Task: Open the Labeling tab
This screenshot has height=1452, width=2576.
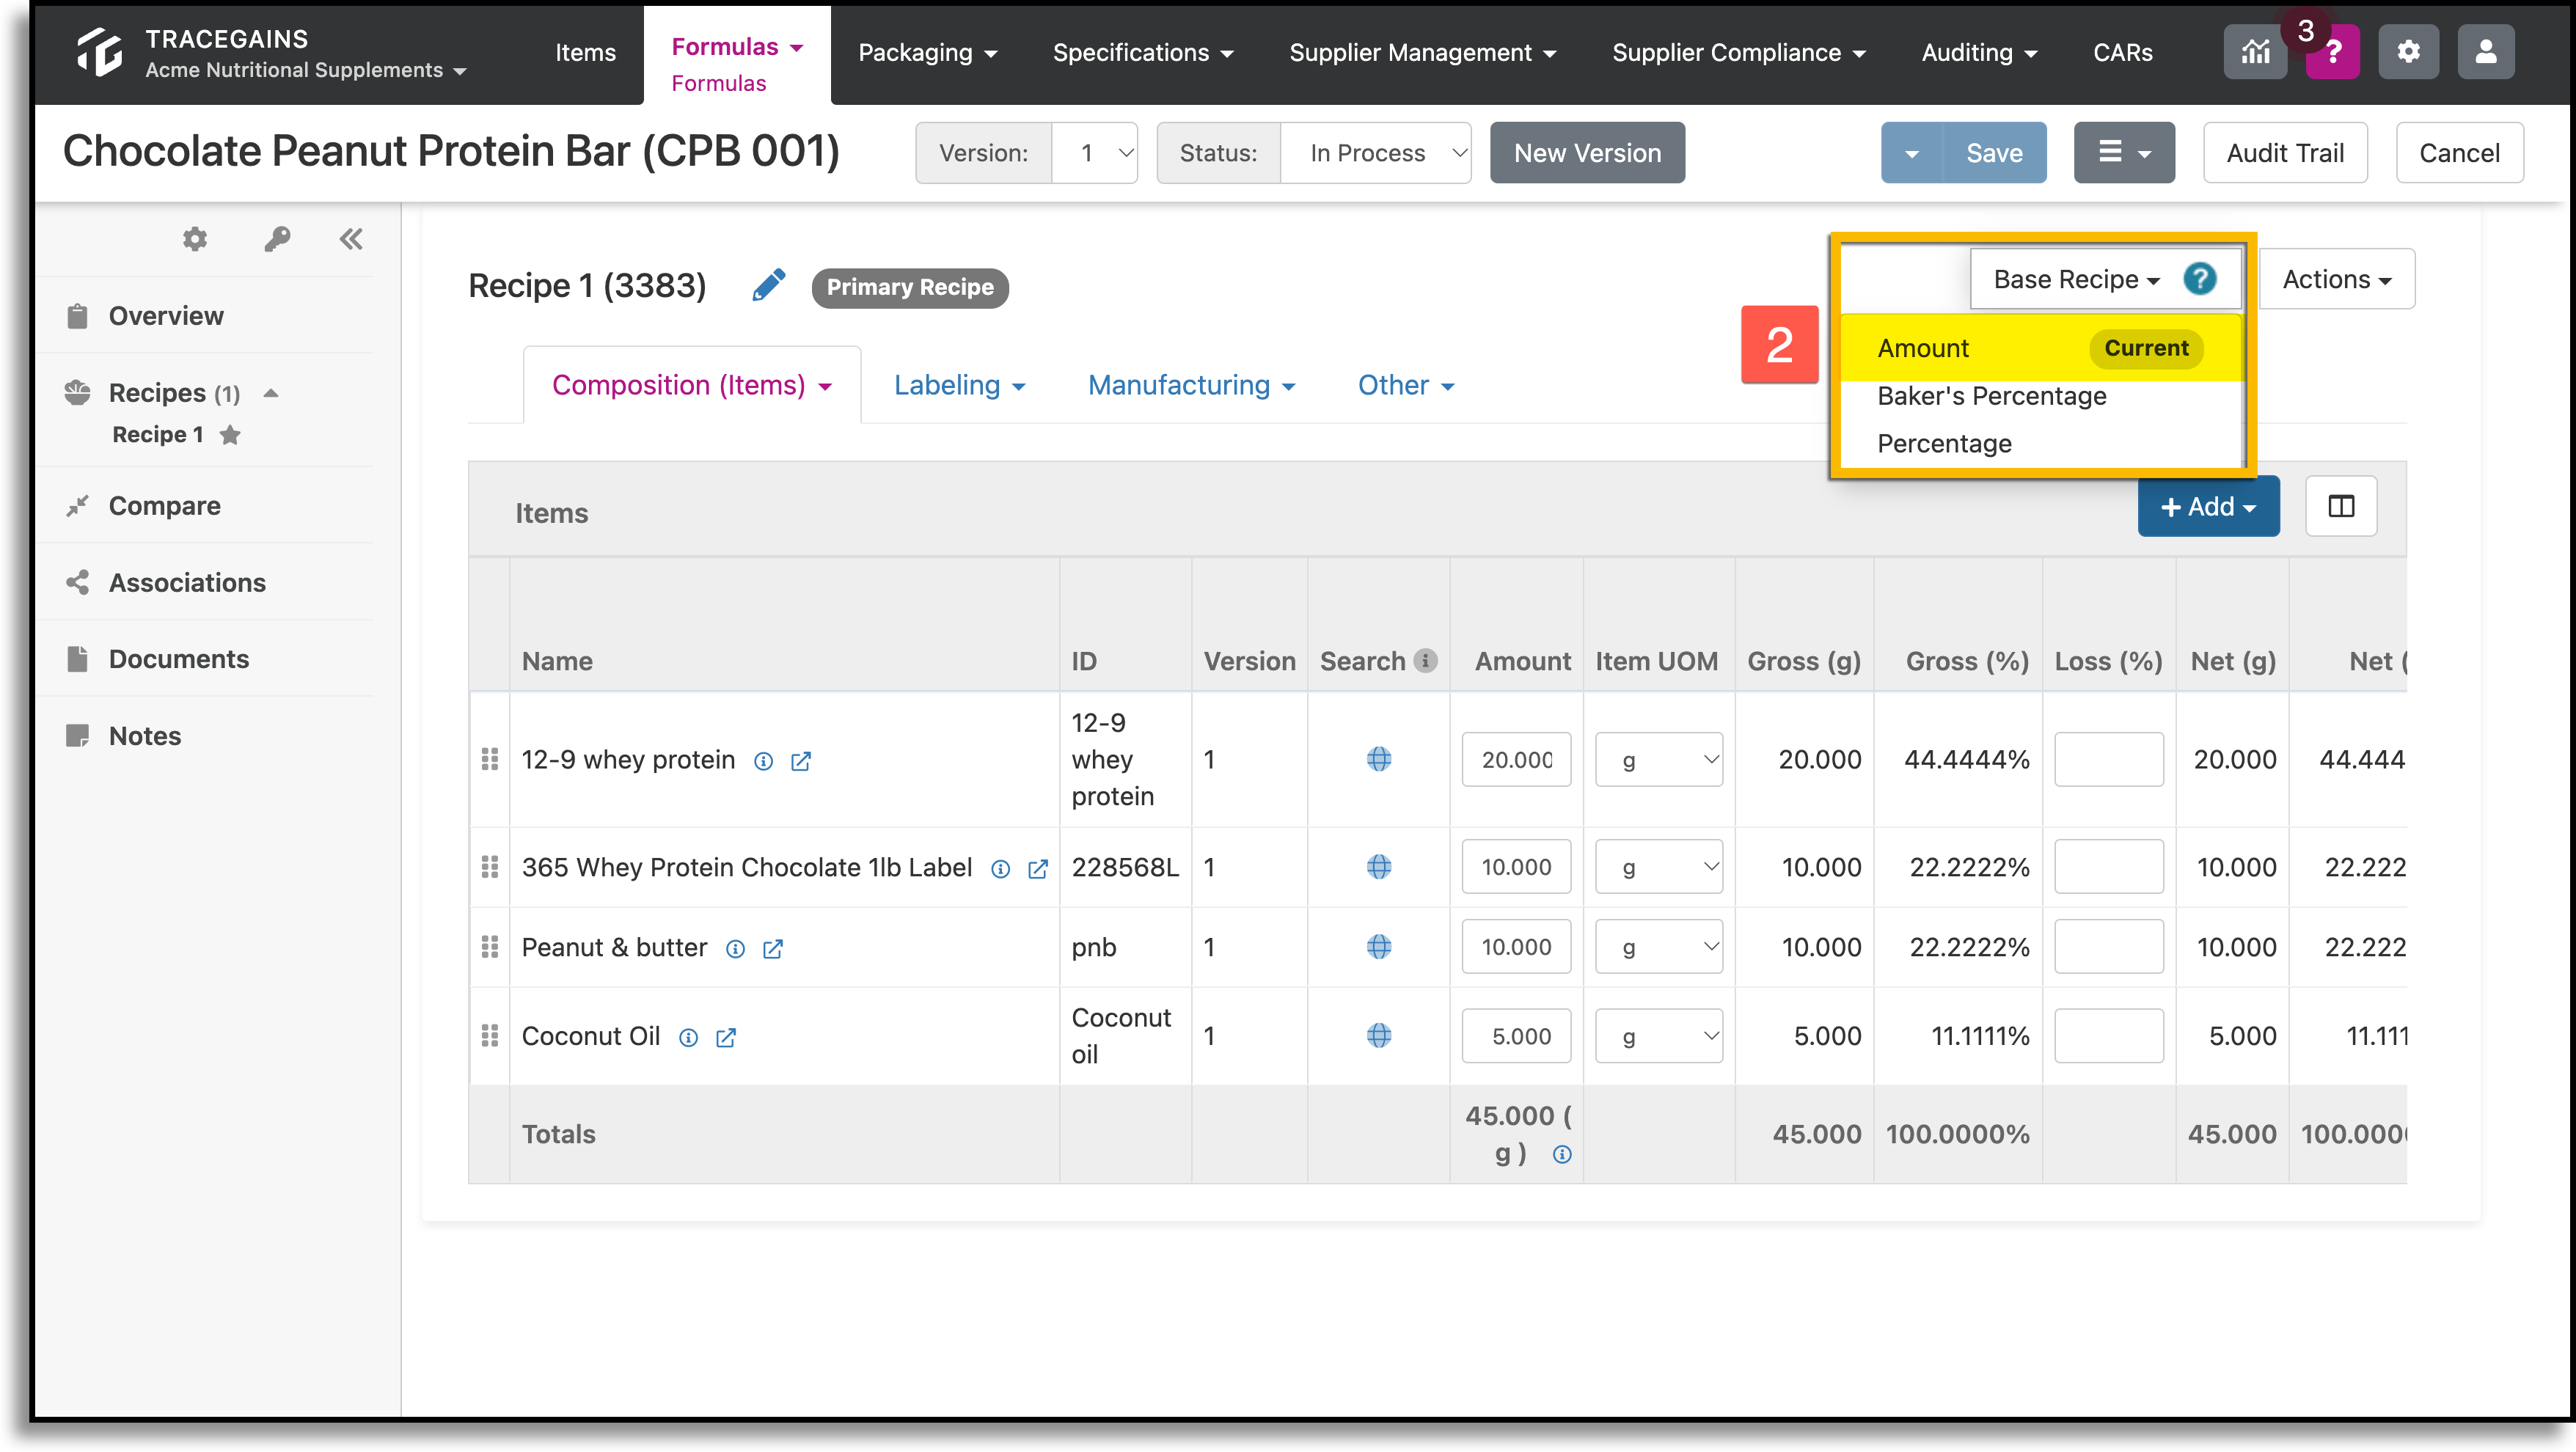Action: tap(959, 385)
